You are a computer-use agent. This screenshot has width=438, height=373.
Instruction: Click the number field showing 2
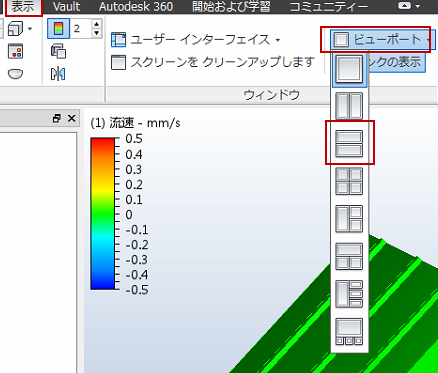click(x=81, y=29)
